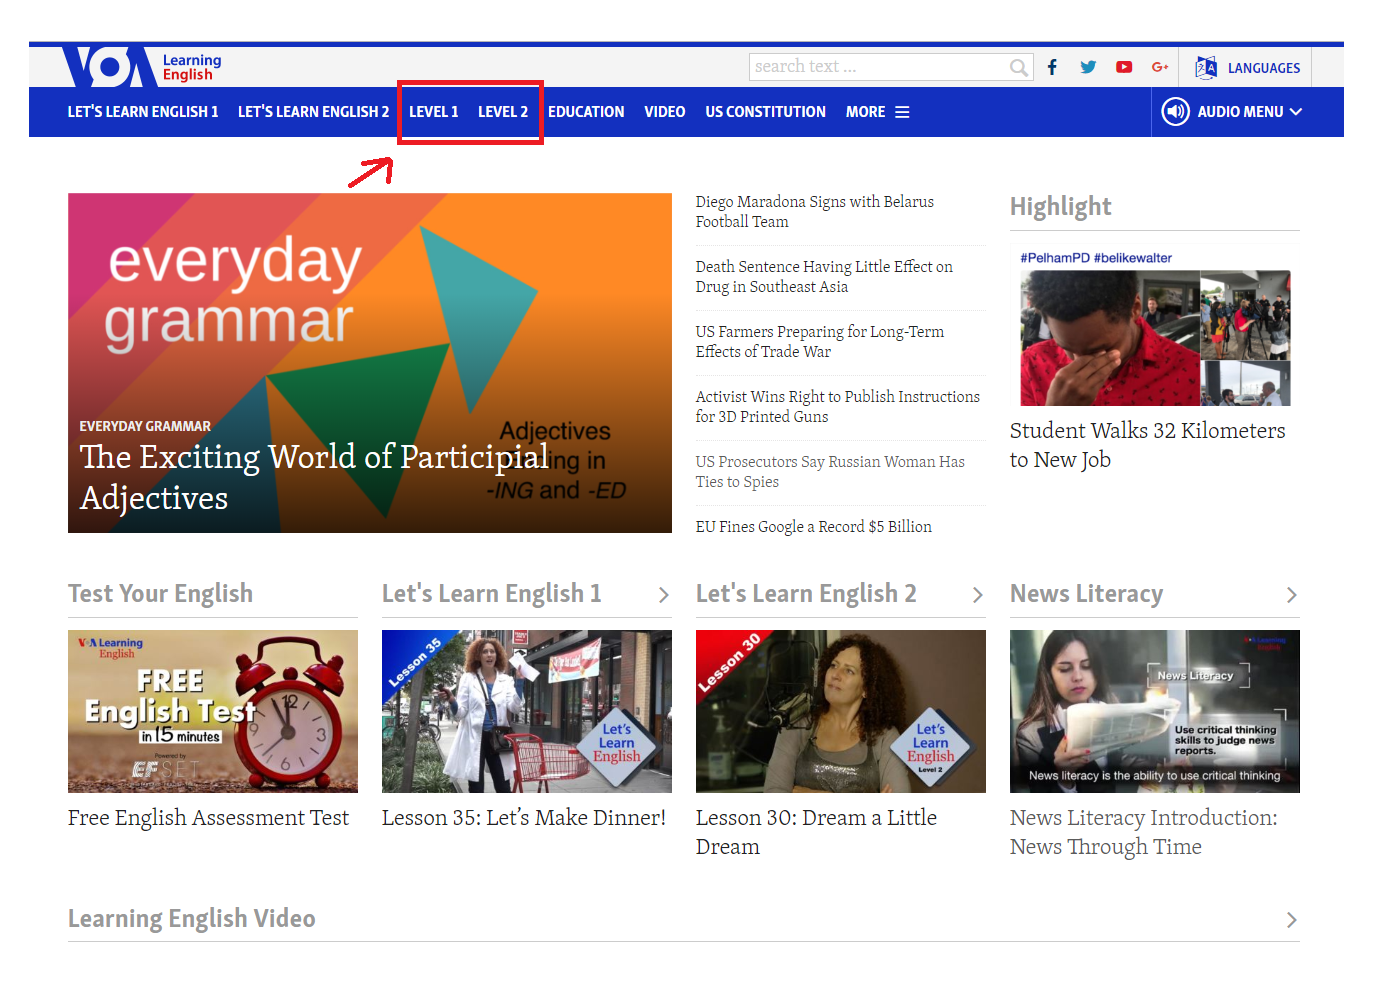Expand the Audio Menu chevron
This screenshot has width=1382, height=998.
coord(1296,111)
